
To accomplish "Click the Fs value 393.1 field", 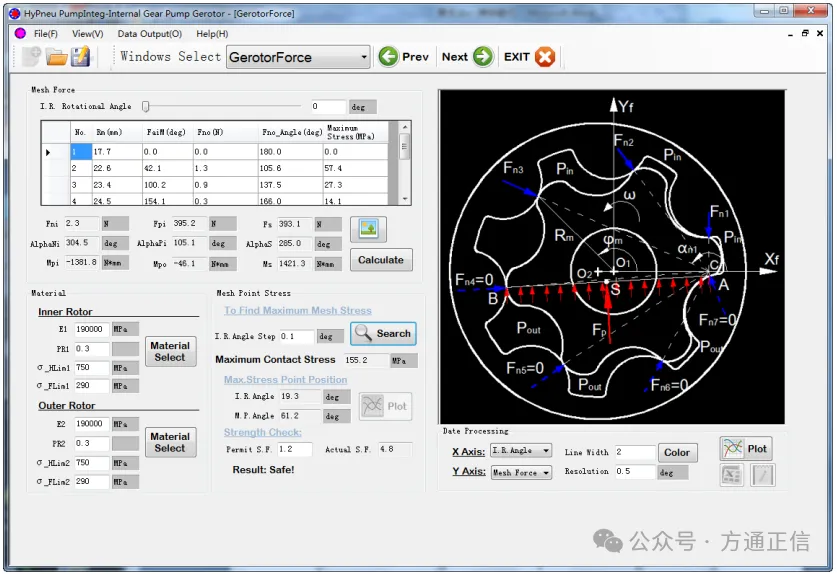I will point(295,224).
